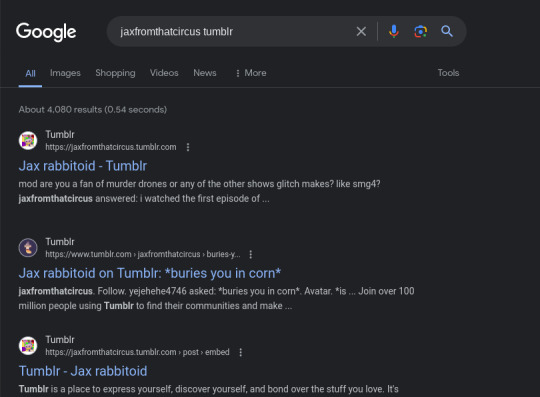Image resolution: width=540 pixels, height=397 pixels.
Task: Click the Tumblr site name above the corn result
Action: 60,242
